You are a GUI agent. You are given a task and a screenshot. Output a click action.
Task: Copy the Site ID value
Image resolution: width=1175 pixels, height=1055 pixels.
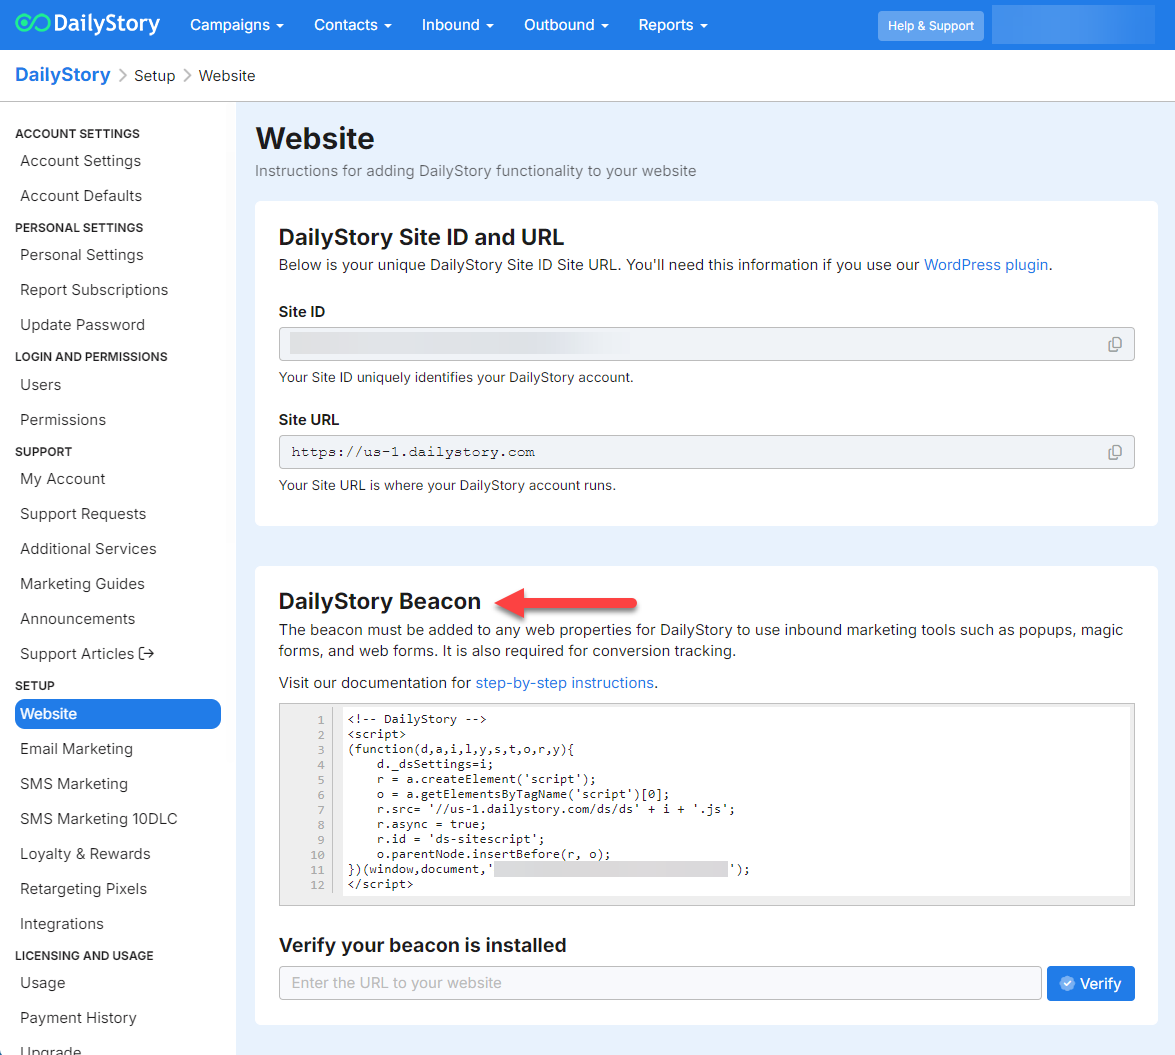click(x=1114, y=344)
